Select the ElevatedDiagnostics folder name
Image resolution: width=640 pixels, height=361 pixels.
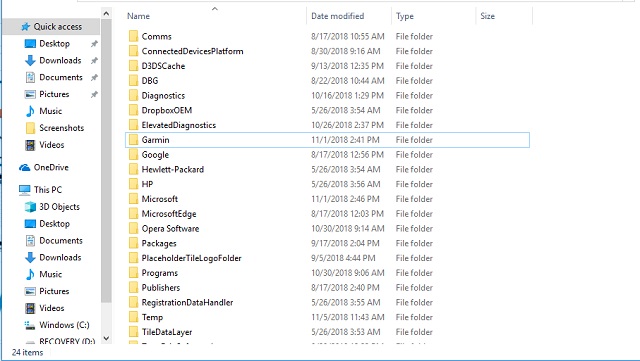point(179,125)
